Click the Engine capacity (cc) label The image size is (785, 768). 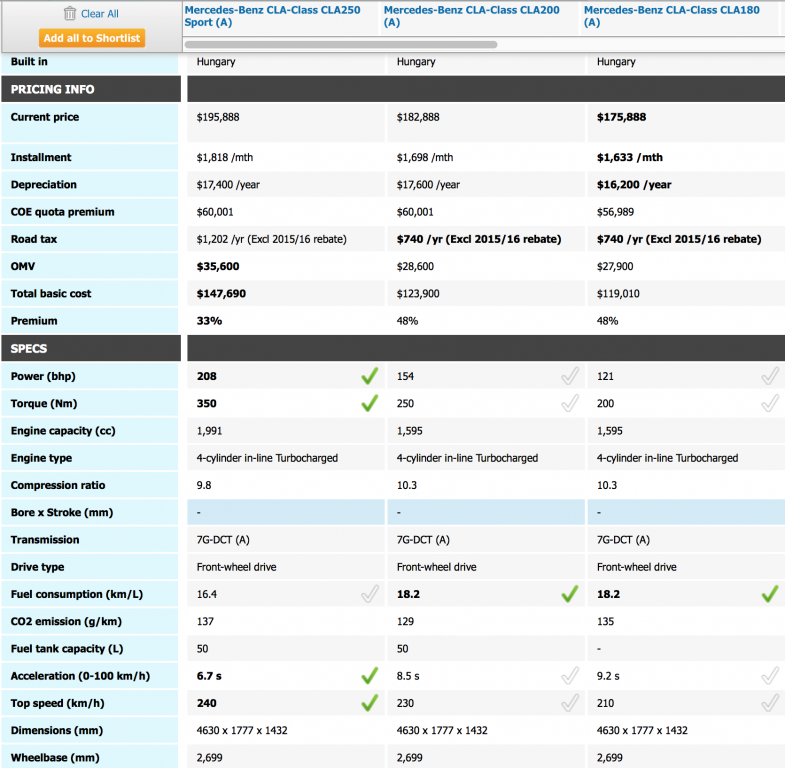[x=63, y=431]
